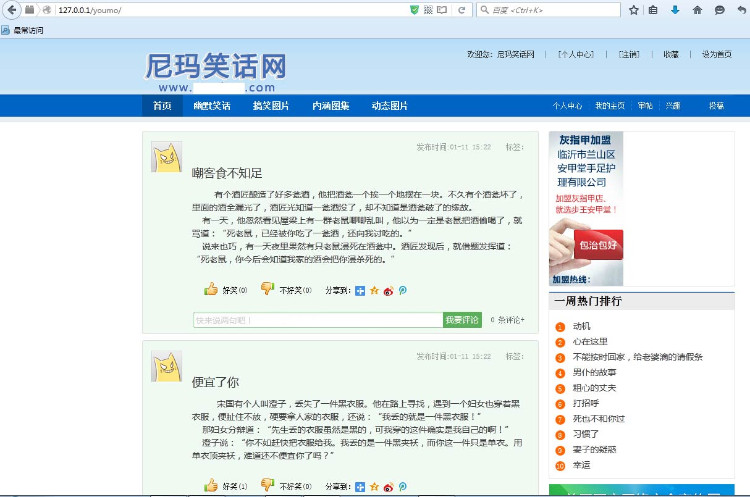This screenshot has width=750, height=497.
Task: Click the [注销] logout link
Action: point(629,55)
